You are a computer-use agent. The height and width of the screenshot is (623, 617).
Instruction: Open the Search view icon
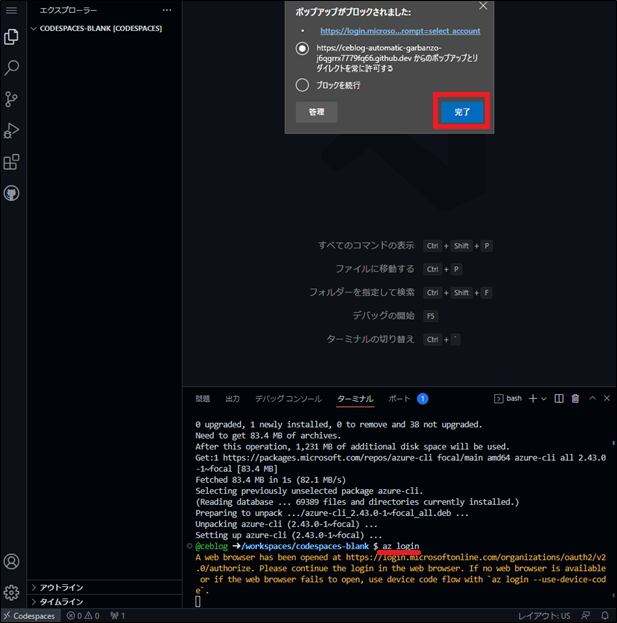click(x=12, y=68)
